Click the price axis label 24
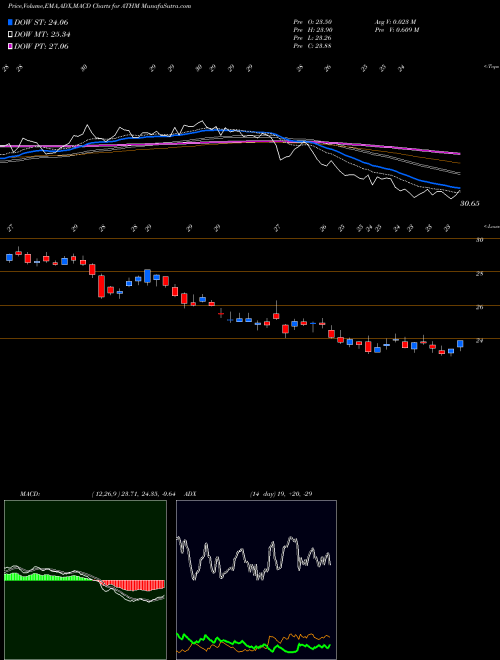Screen dimensions: 500x660 [479, 341]
